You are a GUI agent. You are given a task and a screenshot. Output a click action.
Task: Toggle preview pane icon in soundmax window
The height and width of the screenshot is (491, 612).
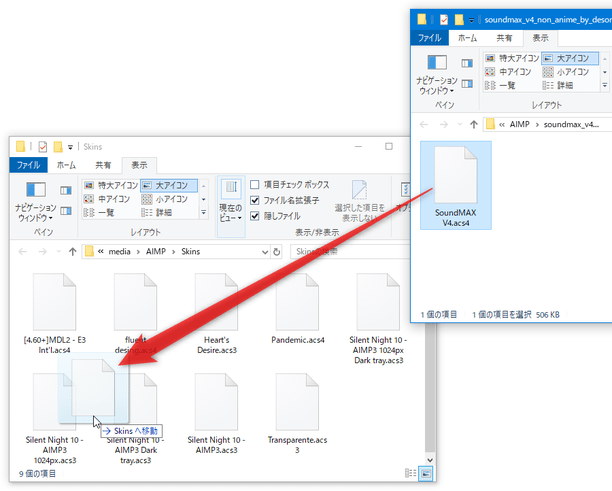(467, 63)
